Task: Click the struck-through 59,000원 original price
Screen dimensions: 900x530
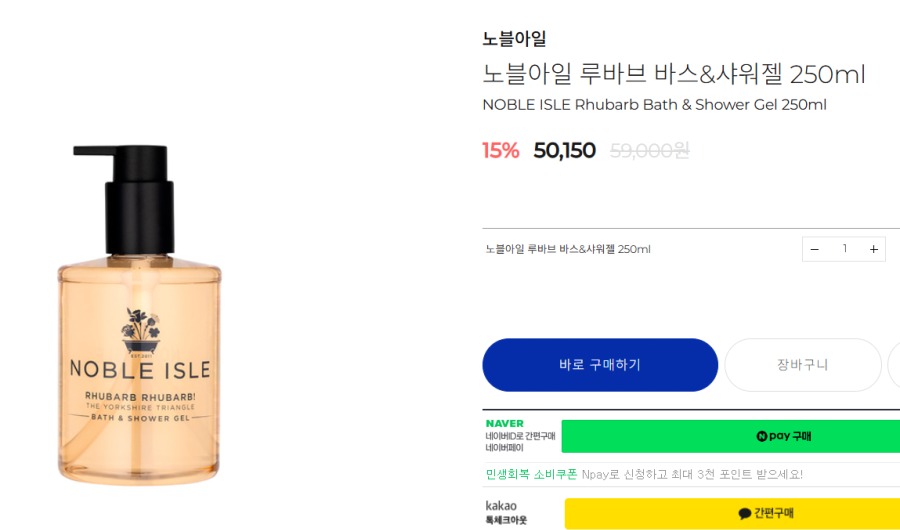Action: click(649, 151)
